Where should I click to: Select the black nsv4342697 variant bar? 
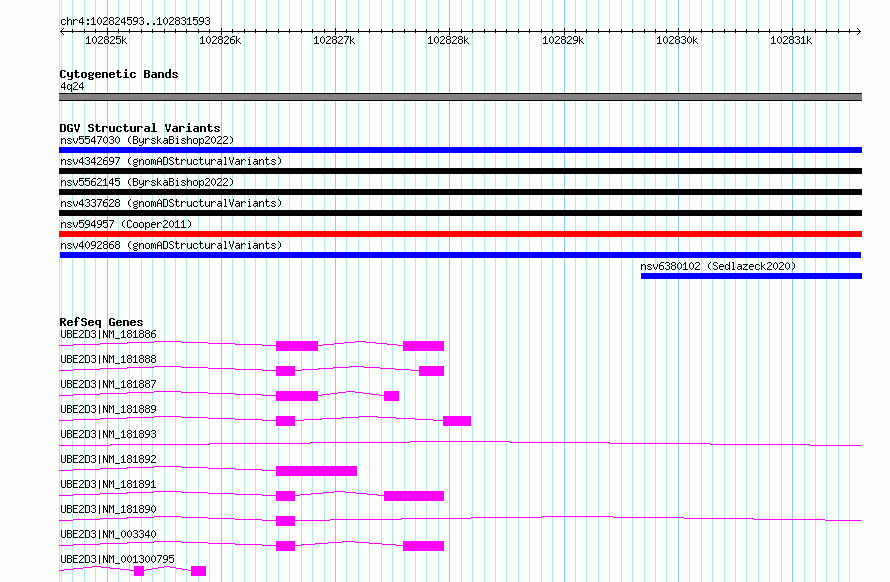pyautogui.click(x=460, y=171)
